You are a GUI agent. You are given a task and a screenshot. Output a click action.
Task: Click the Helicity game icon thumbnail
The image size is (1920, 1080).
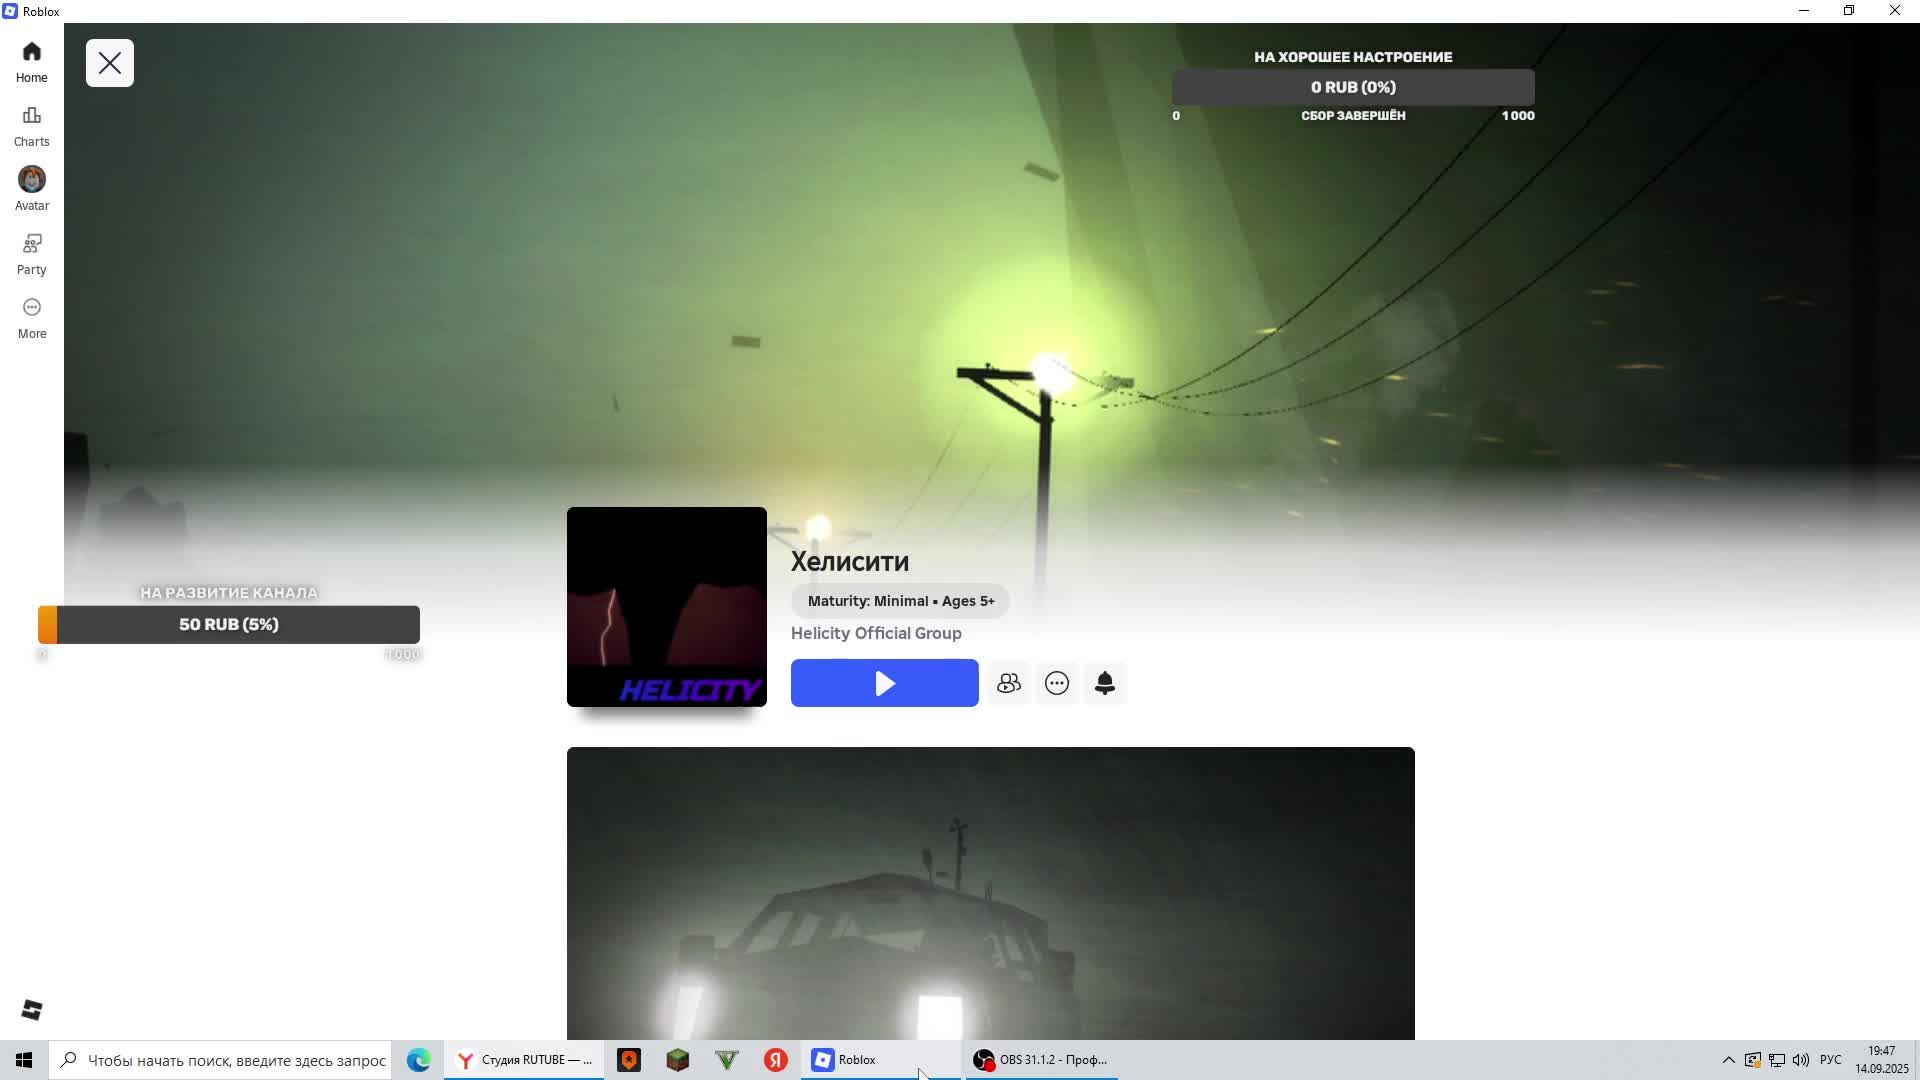pos(666,606)
